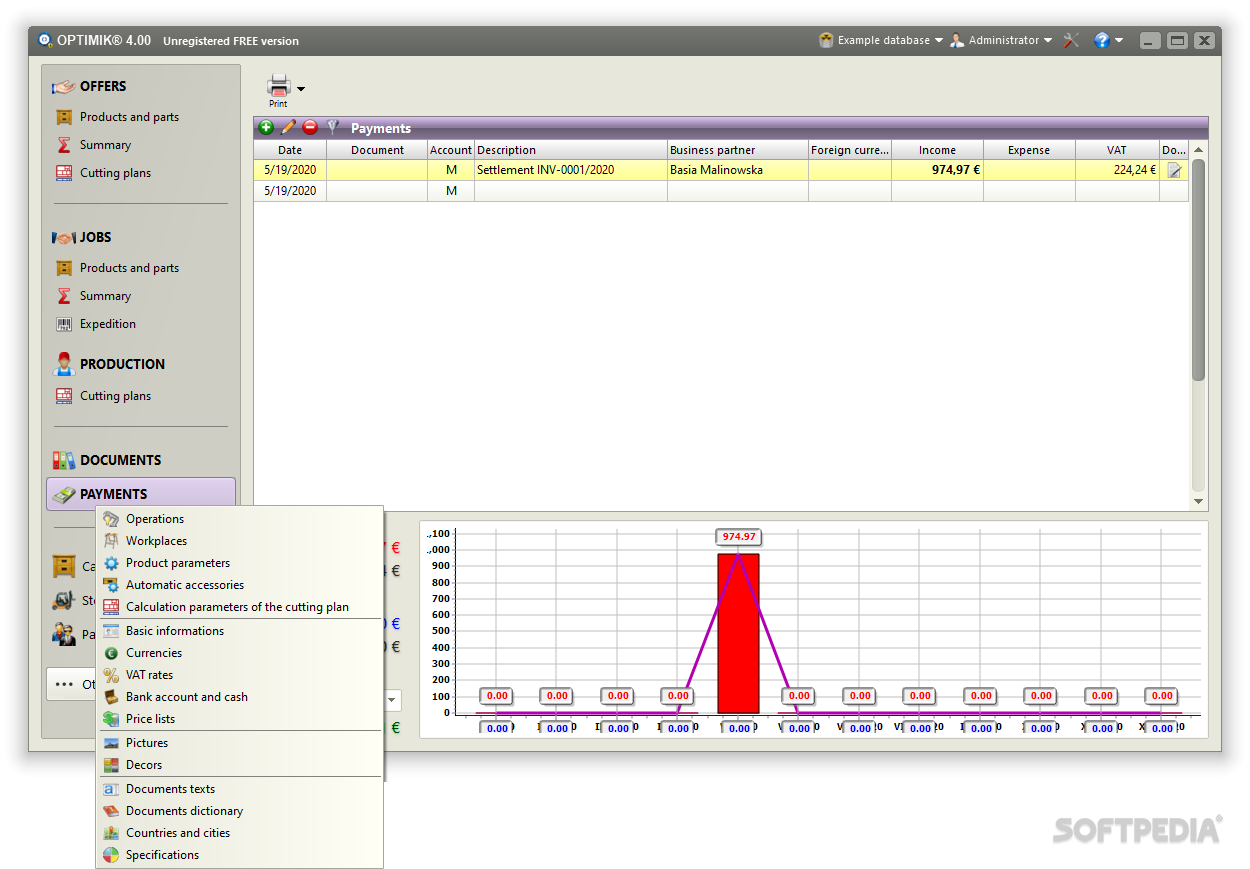Click the Decors icon in menu
Screen dimensions: 1250x869
click(111, 765)
